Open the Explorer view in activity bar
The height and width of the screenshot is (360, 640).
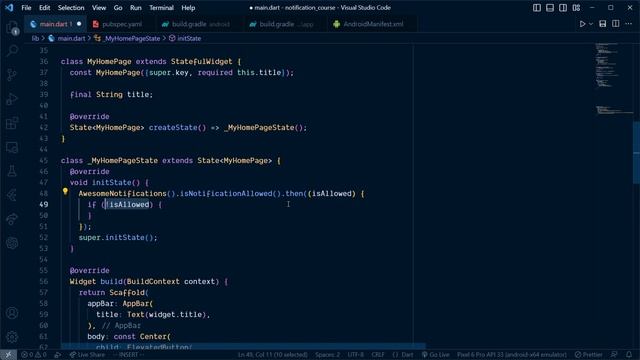click(12, 28)
